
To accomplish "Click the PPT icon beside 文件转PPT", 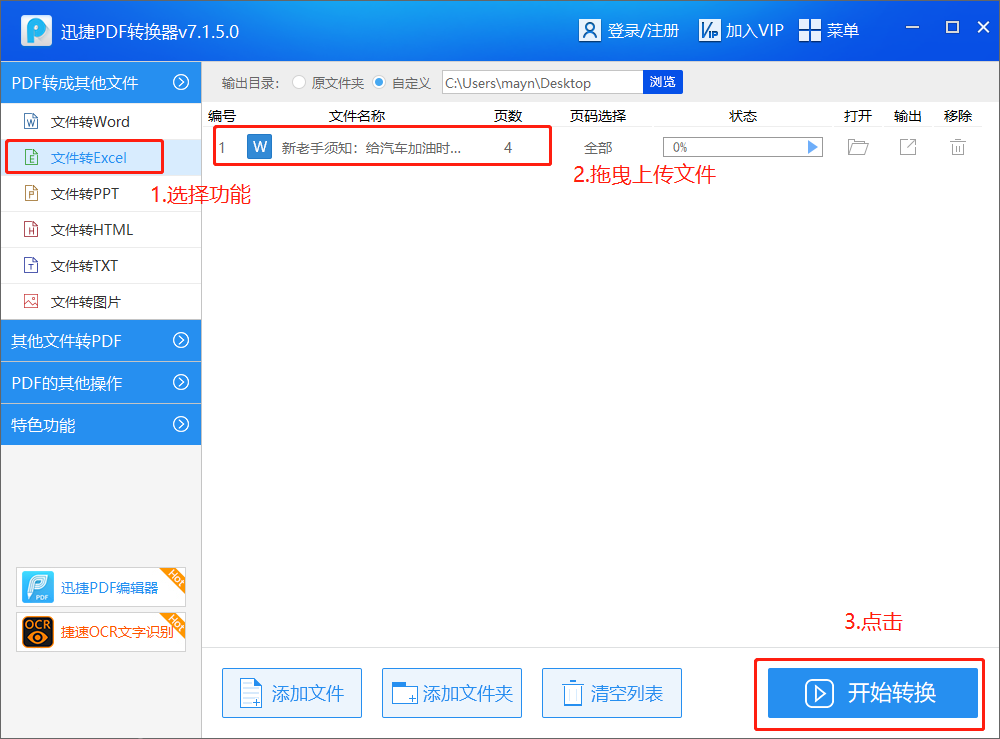I will (x=31, y=193).
